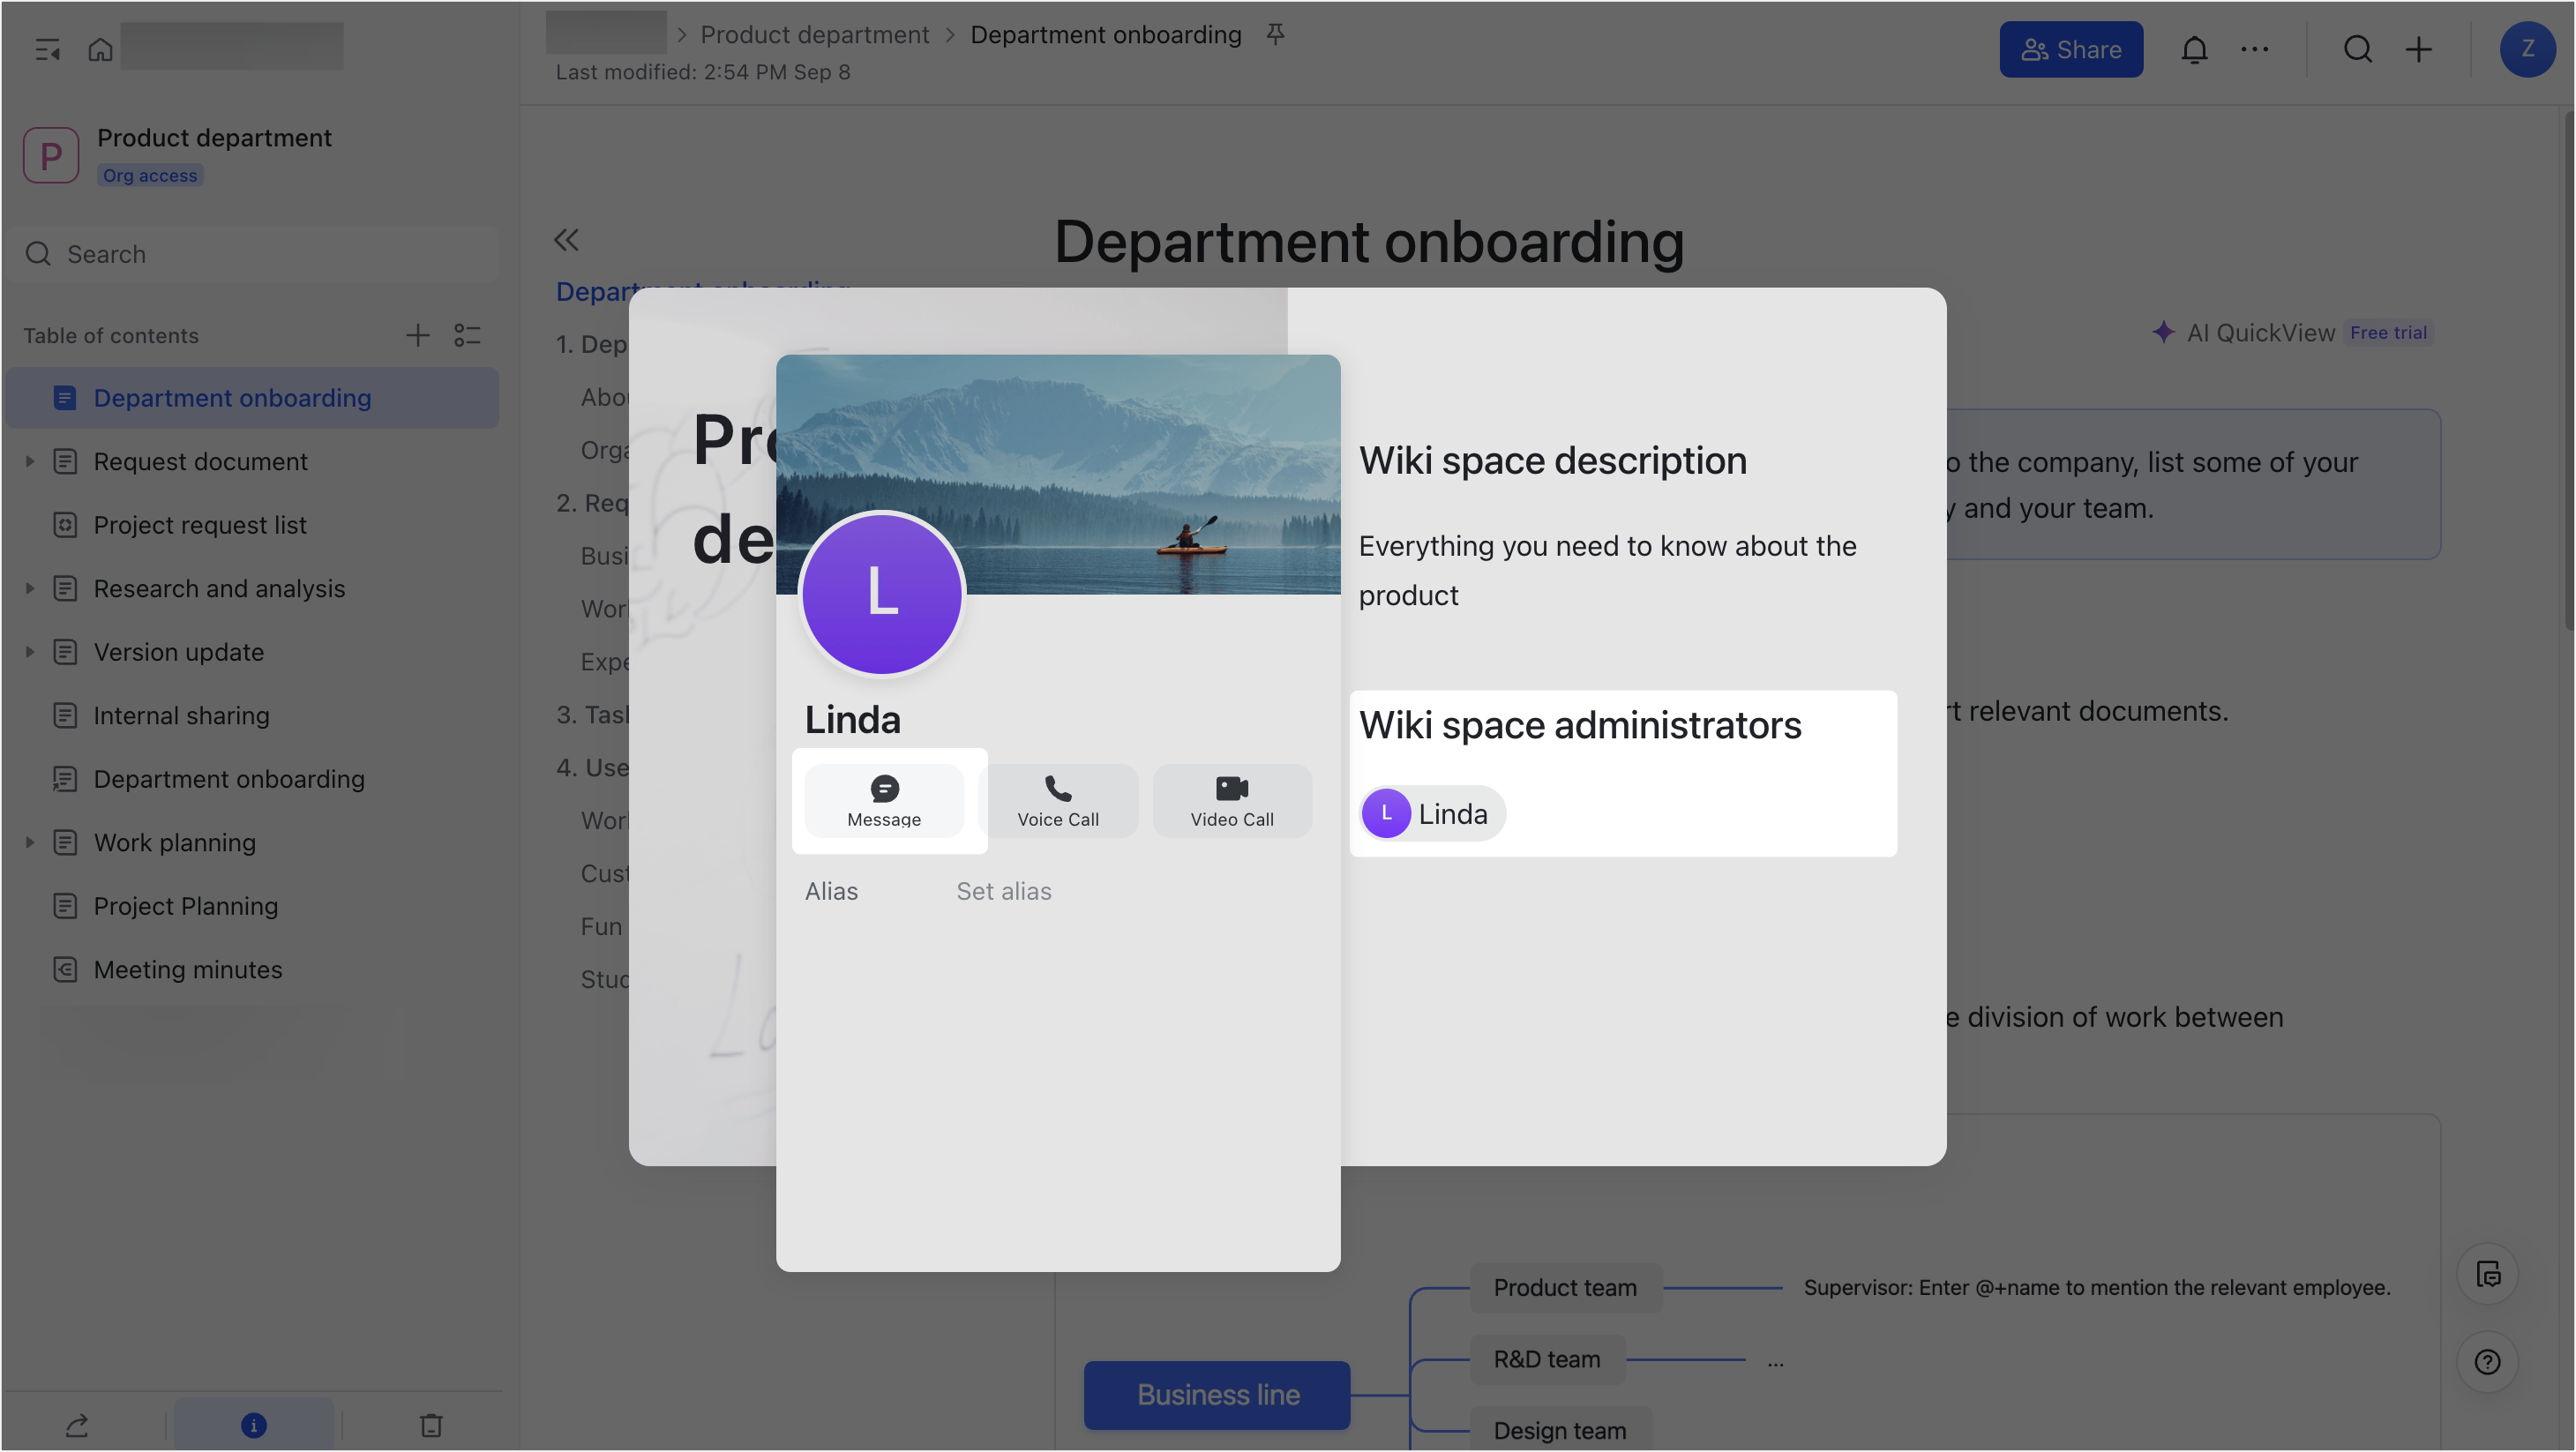Collapse the sidebar with the menu icon
2576x1452 pixels.
[47, 49]
